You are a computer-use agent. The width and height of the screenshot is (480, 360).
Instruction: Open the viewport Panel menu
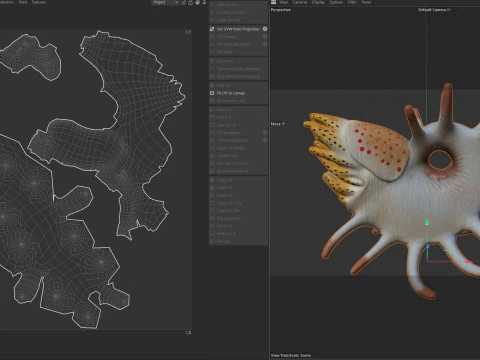coord(366,2)
